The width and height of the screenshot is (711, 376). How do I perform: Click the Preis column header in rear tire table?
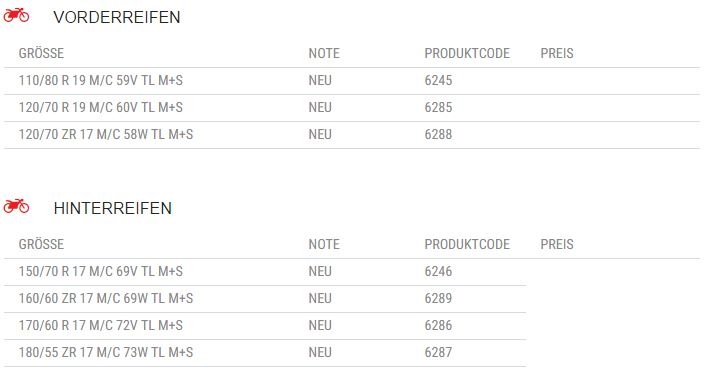557,244
